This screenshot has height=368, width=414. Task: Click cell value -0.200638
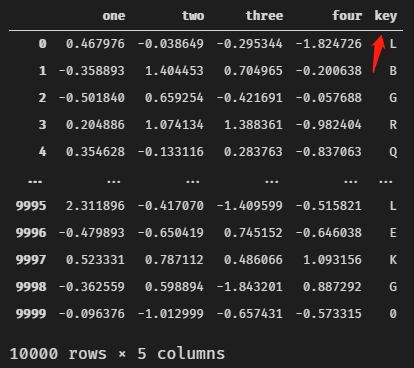click(329, 71)
